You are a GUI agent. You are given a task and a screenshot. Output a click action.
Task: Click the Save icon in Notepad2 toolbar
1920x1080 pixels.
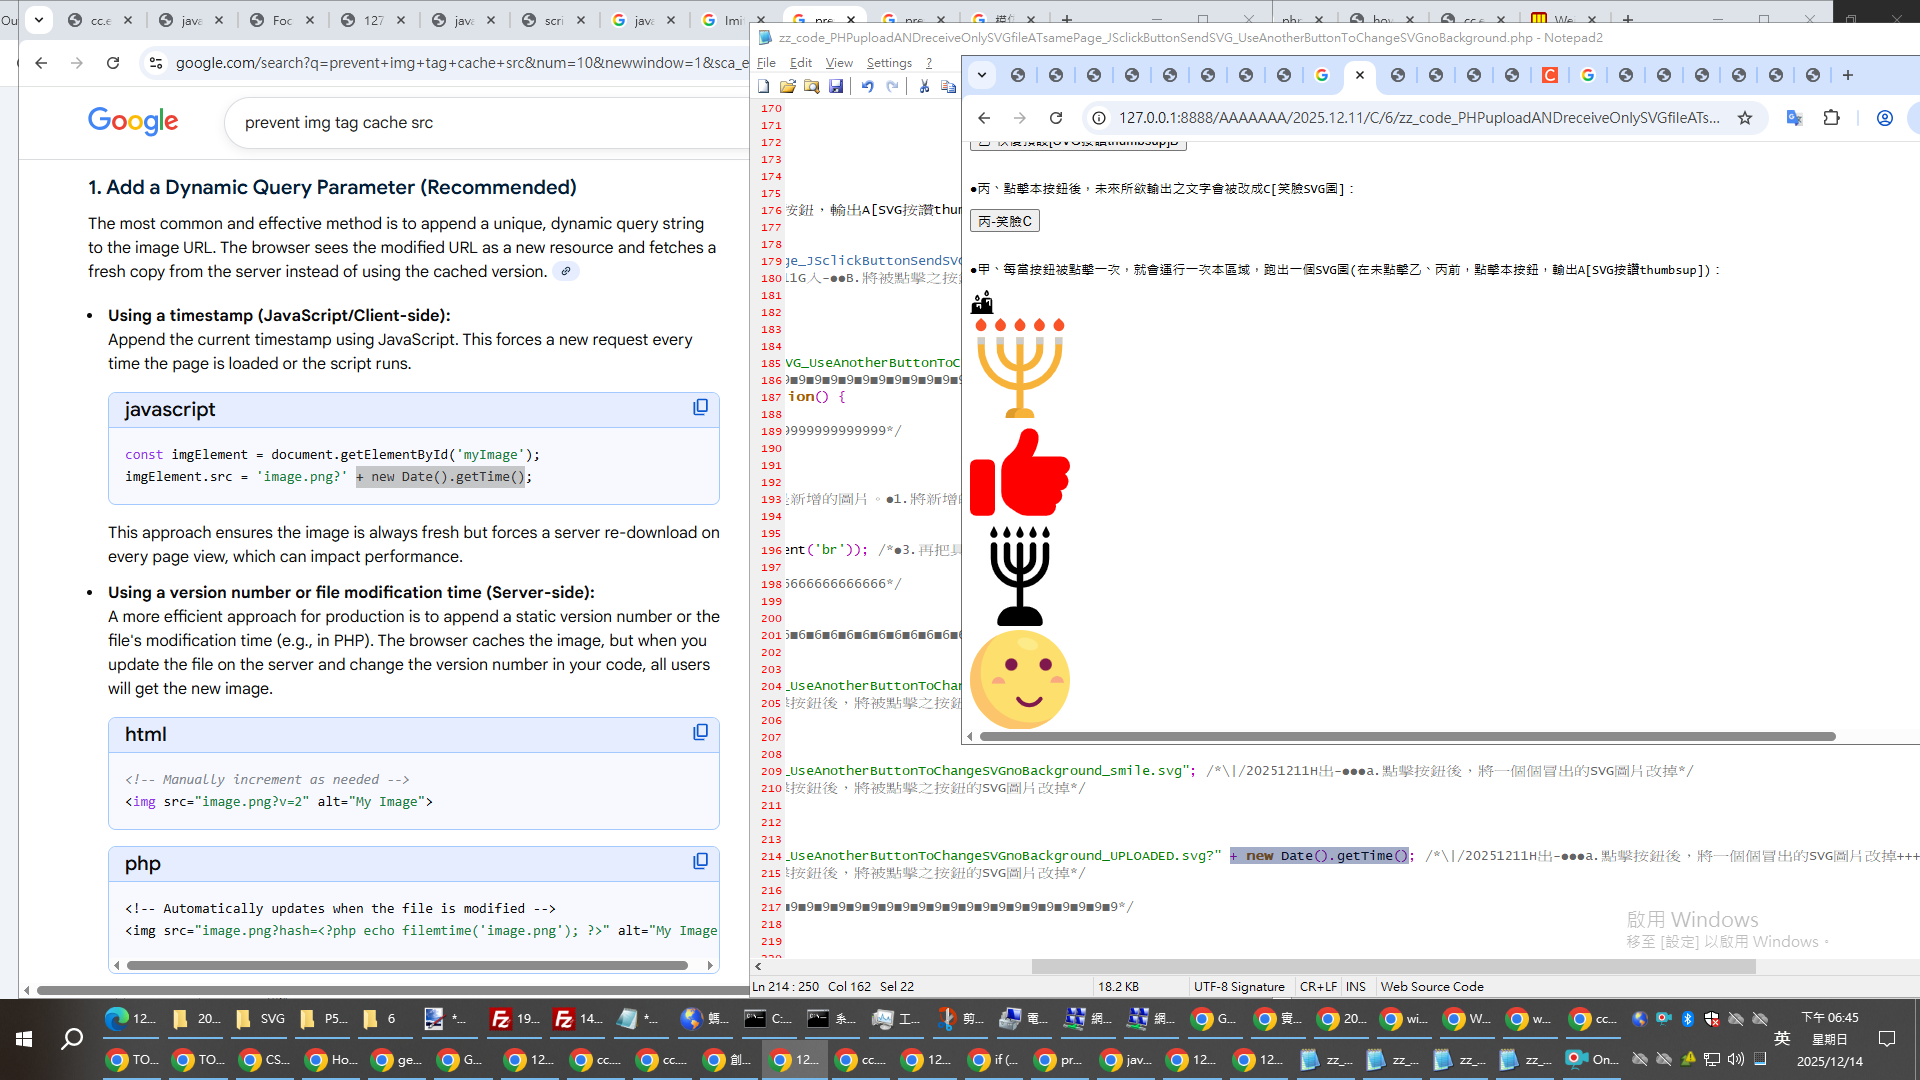pyautogui.click(x=836, y=87)
